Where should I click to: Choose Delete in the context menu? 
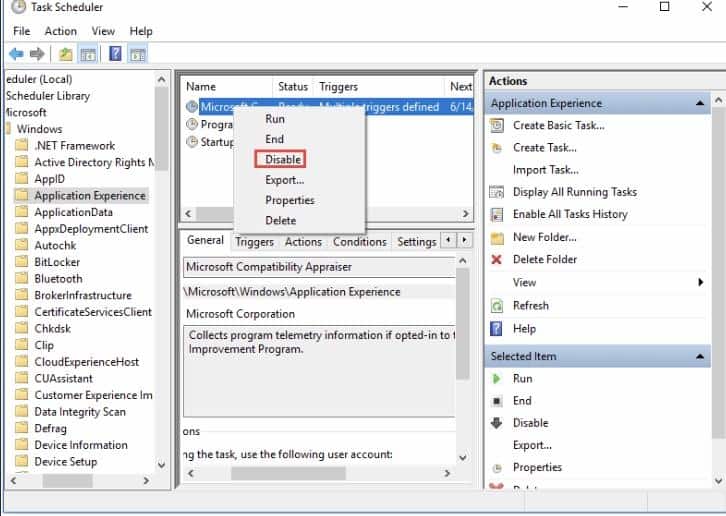[280, 220]
